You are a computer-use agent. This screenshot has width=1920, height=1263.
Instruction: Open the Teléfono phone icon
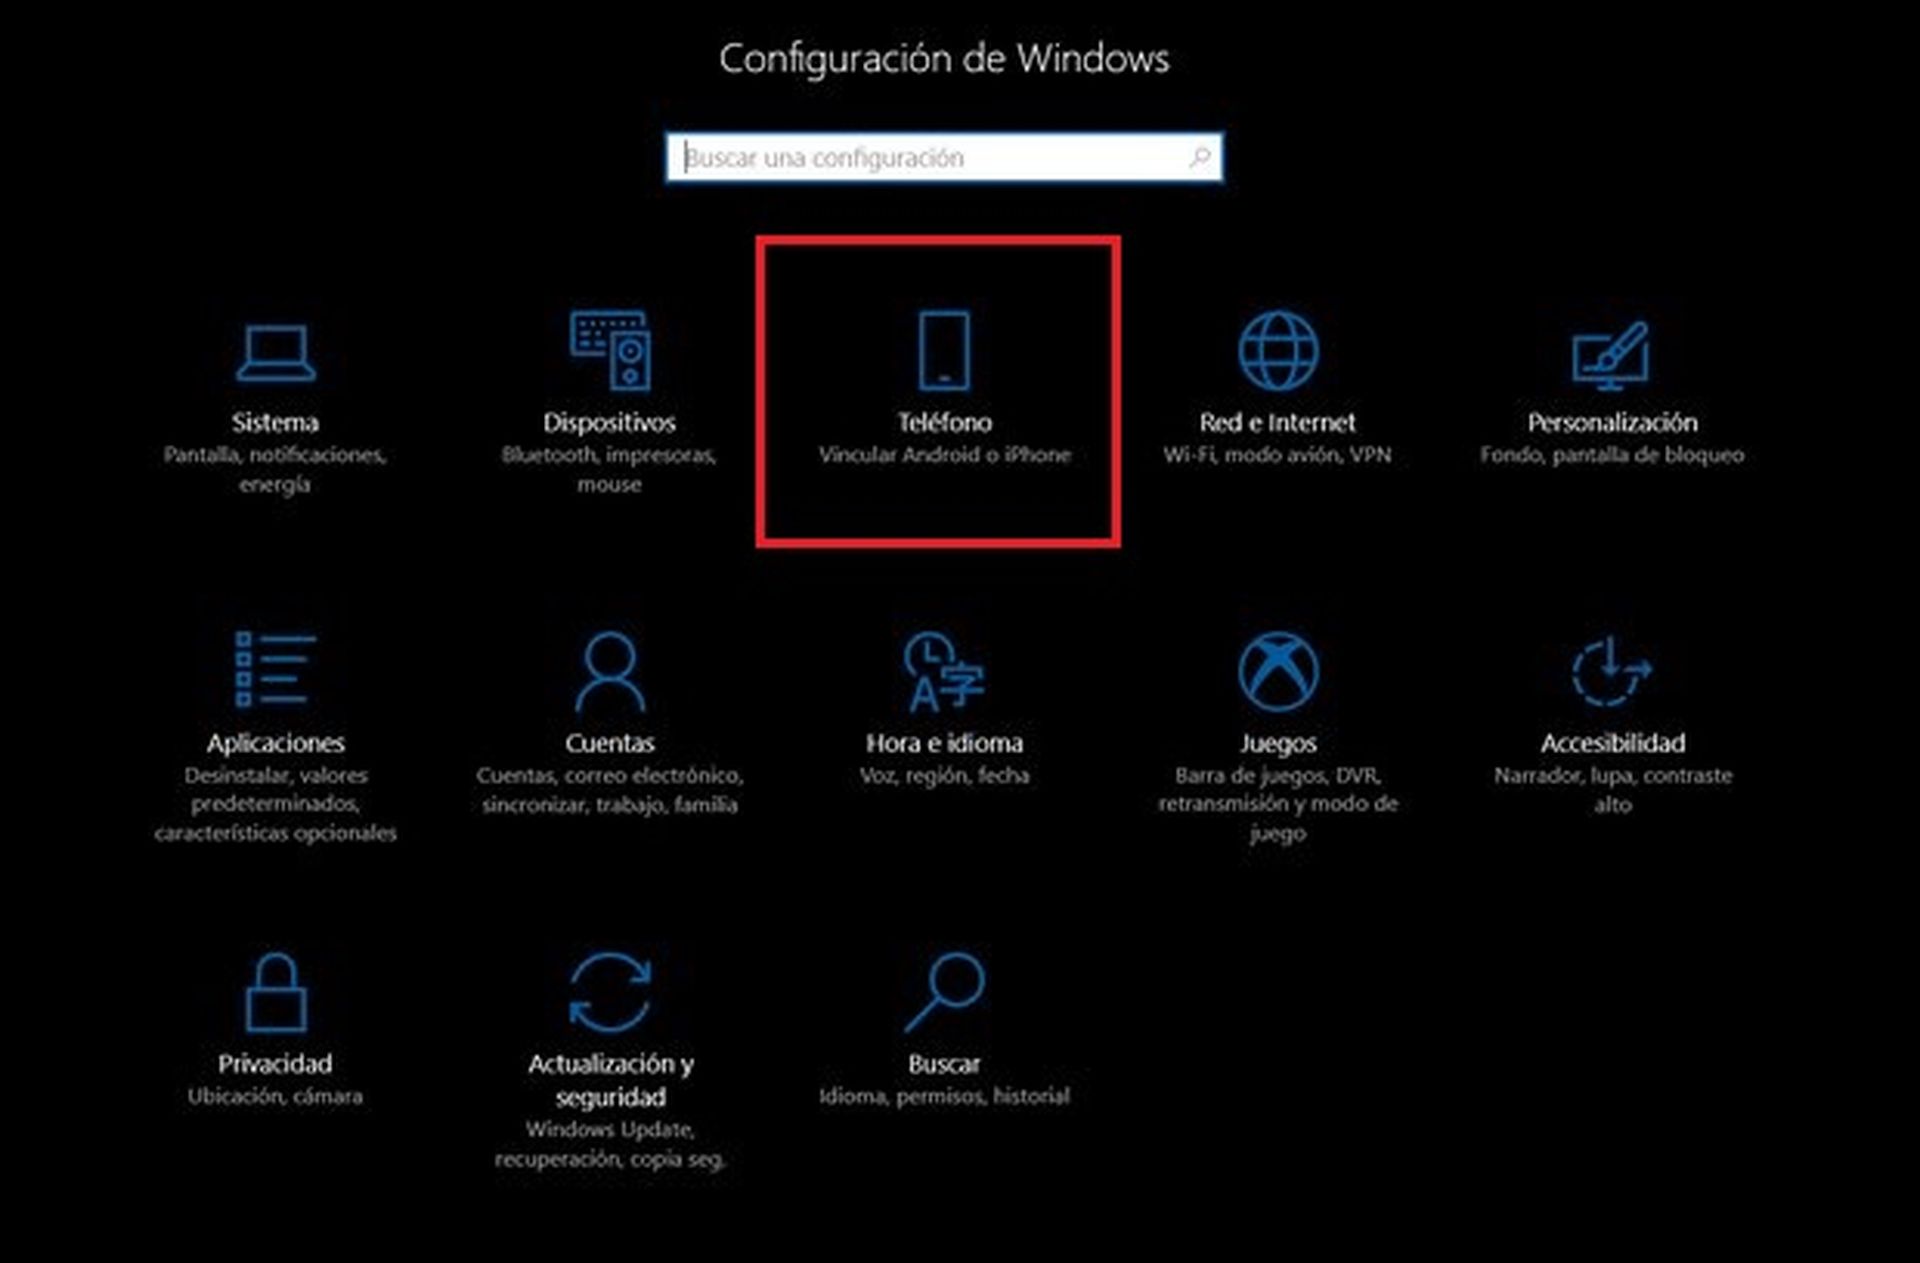(x=944, y=350)
